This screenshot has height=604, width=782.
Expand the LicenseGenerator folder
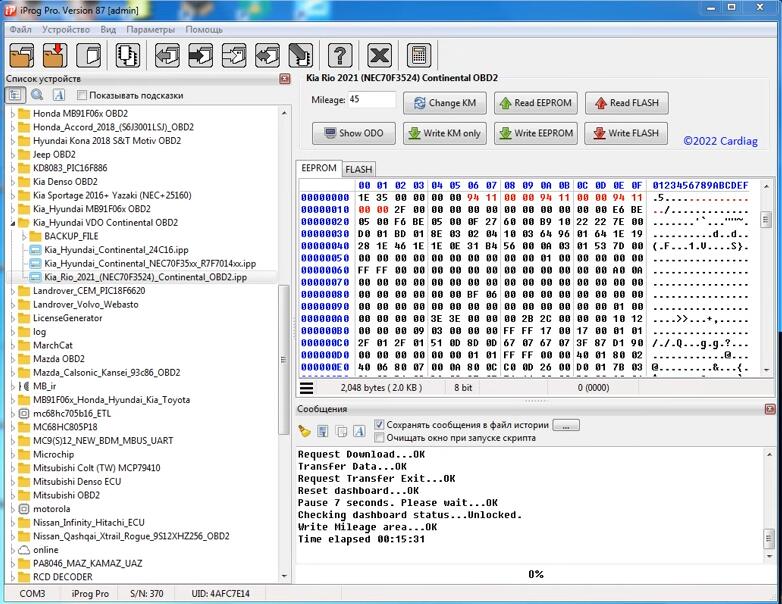[12, 318]
